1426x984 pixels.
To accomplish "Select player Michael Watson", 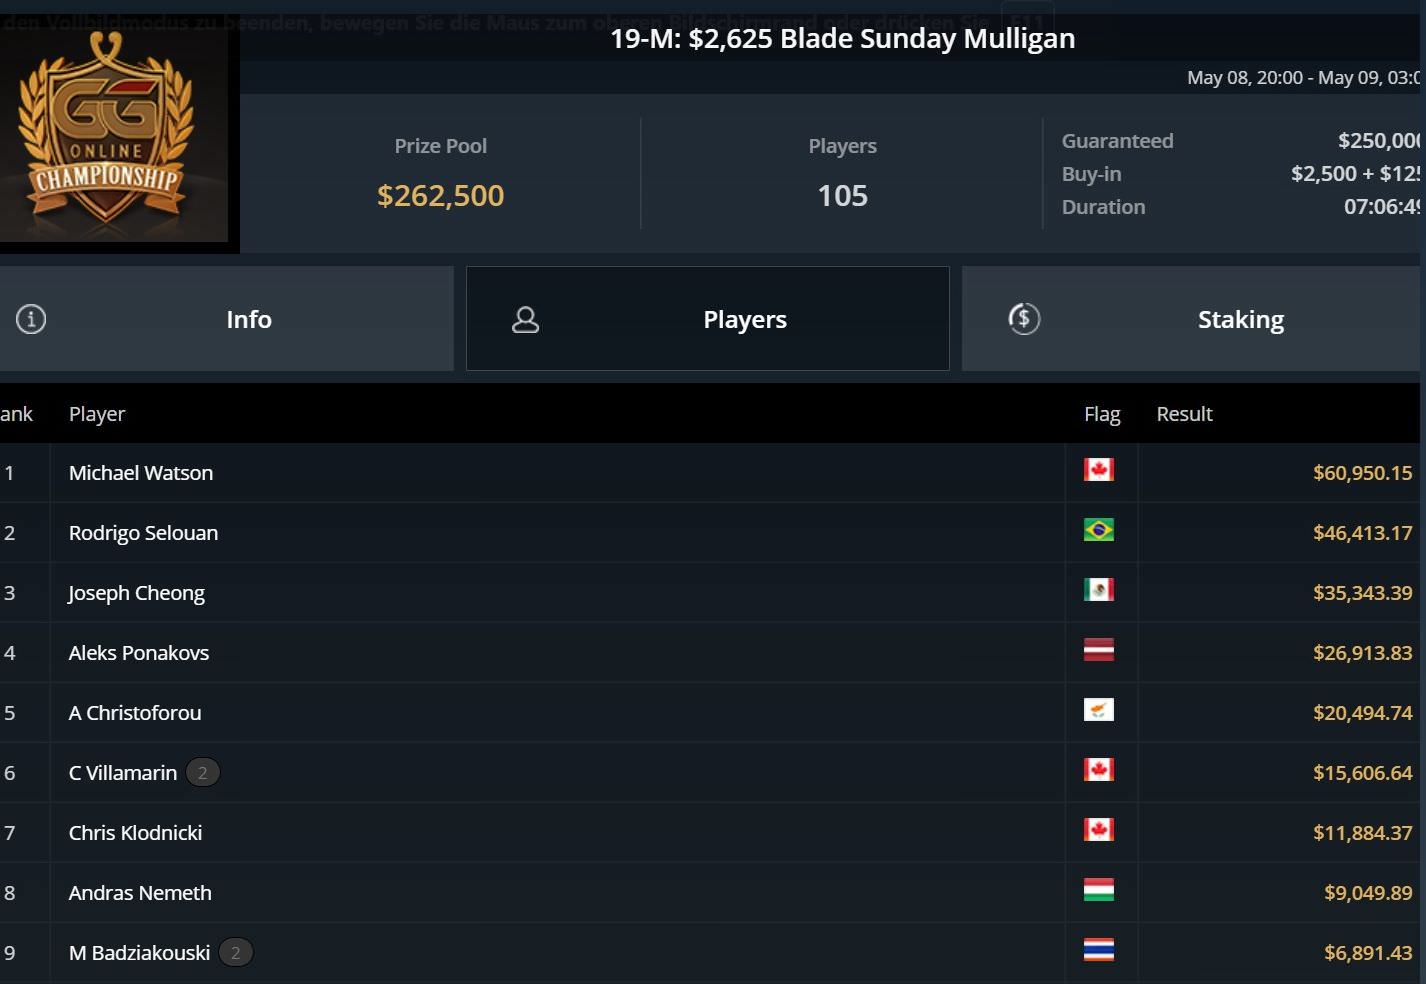I will pyautogui.click(x=141, y=473).
